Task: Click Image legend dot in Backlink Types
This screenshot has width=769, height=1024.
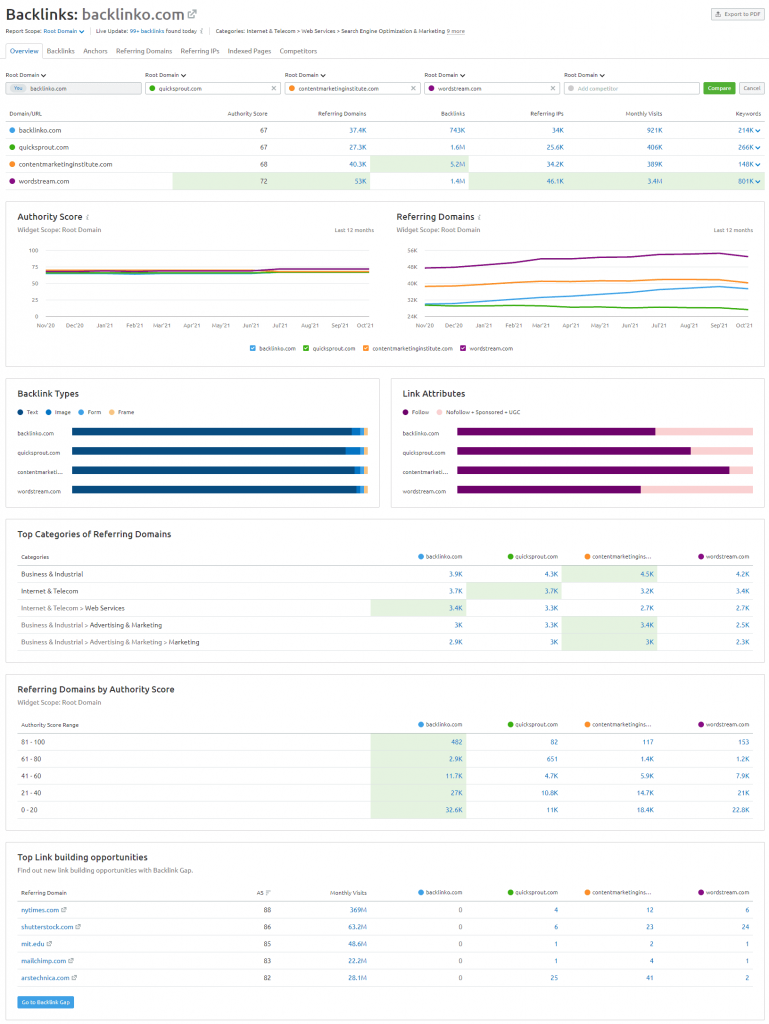Action: [48, 412]
